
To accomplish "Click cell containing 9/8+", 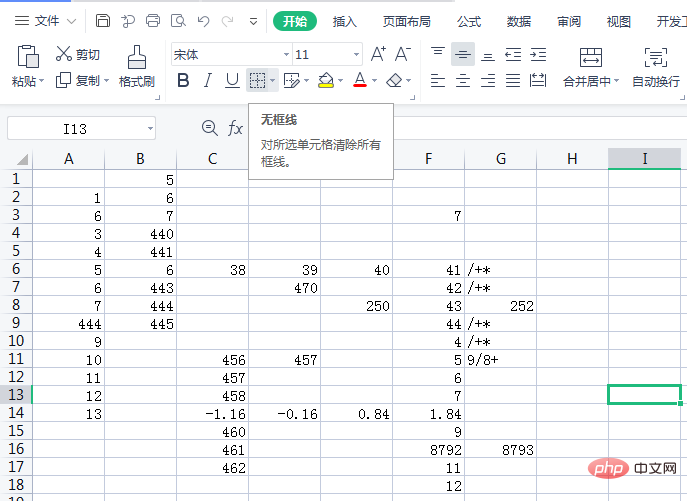I will [x=501, y=360].
